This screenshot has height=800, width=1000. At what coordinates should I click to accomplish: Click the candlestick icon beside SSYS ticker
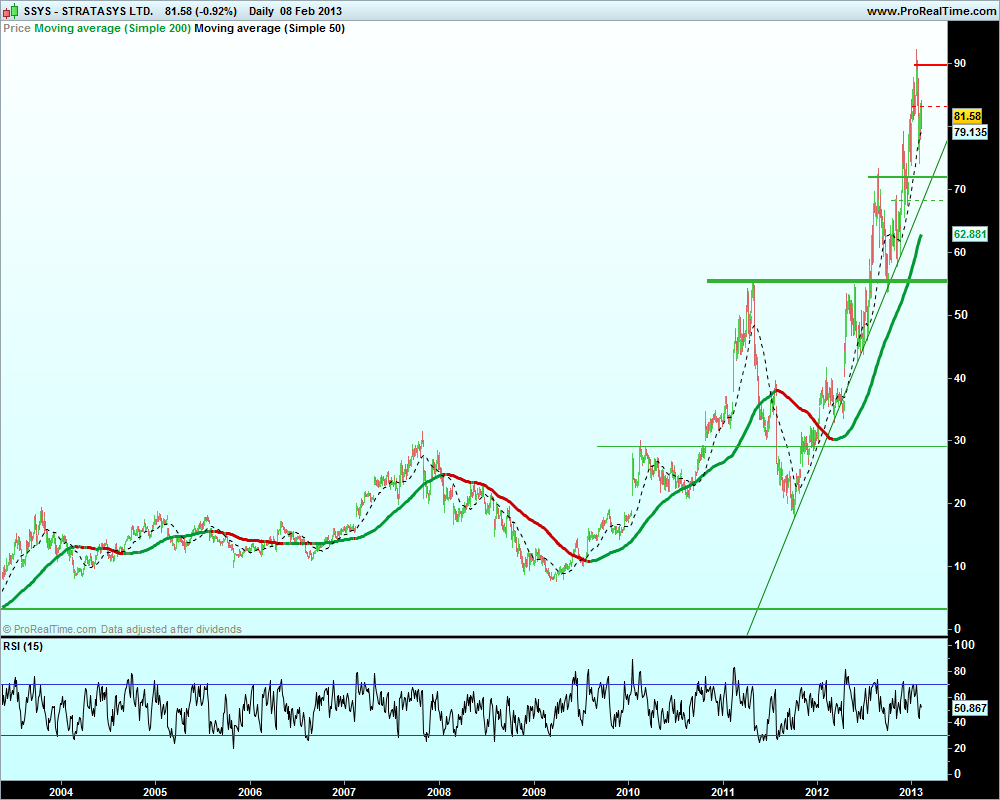[x=11, y=11]
